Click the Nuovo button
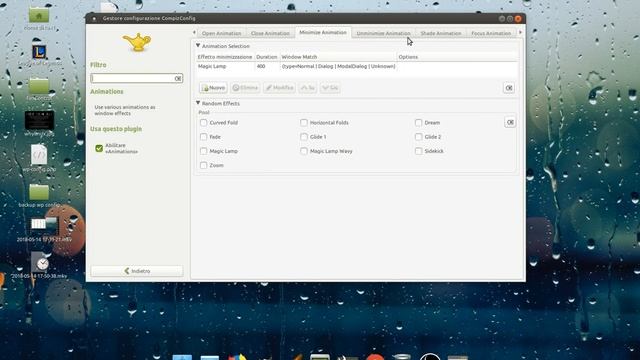 coord(213,88)
